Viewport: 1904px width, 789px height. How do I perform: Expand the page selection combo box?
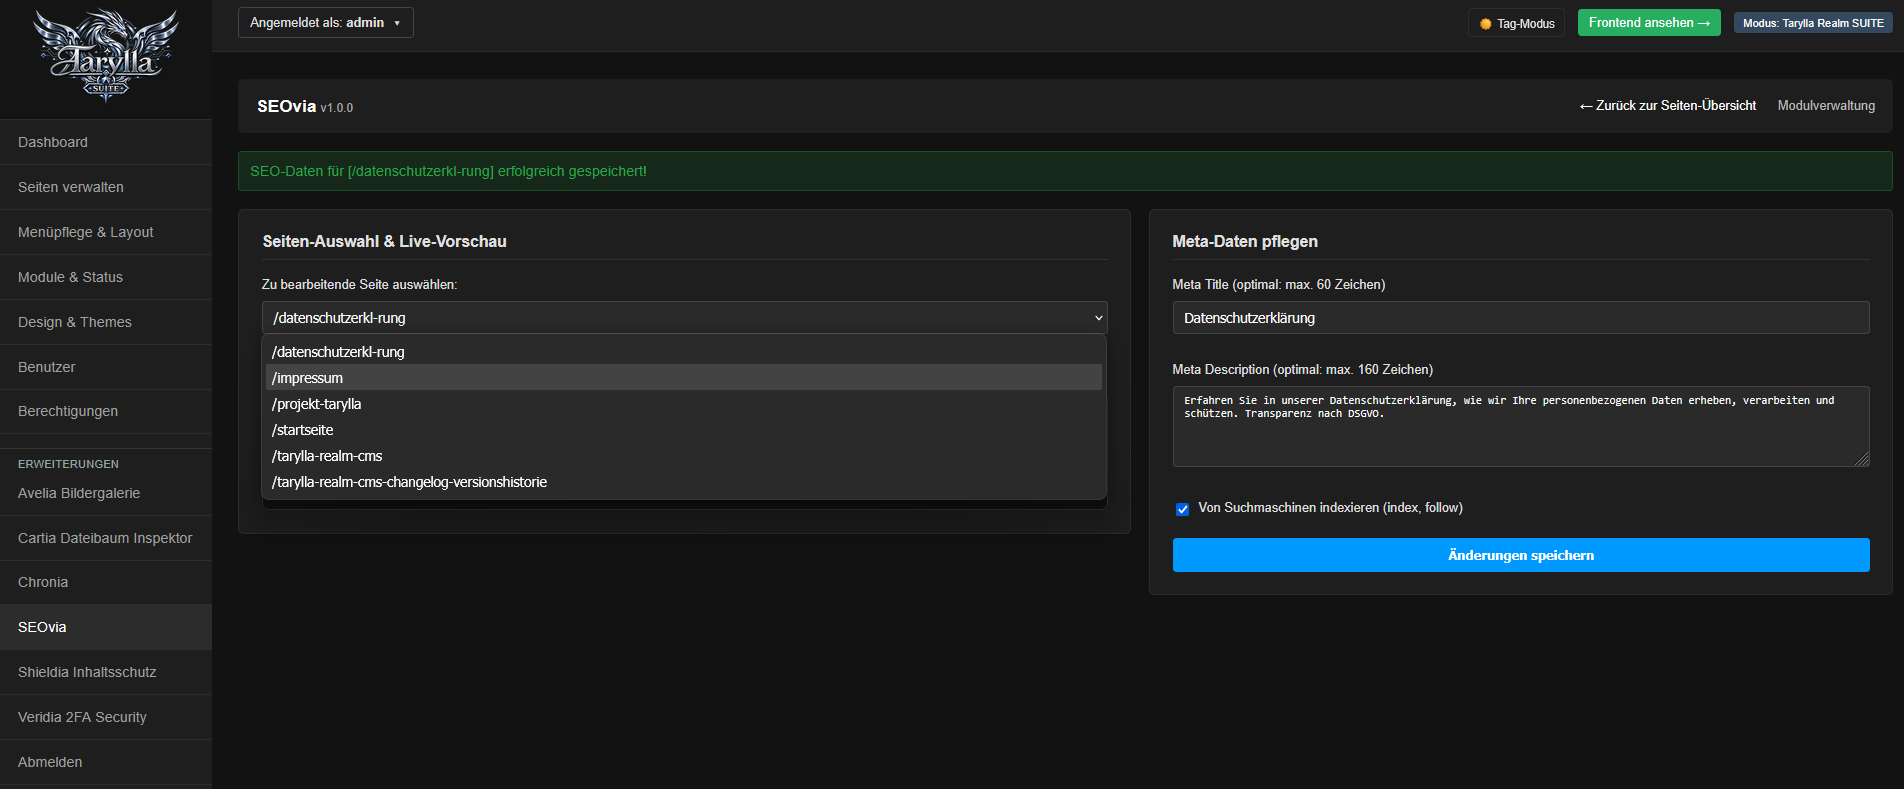click(684, 318)
